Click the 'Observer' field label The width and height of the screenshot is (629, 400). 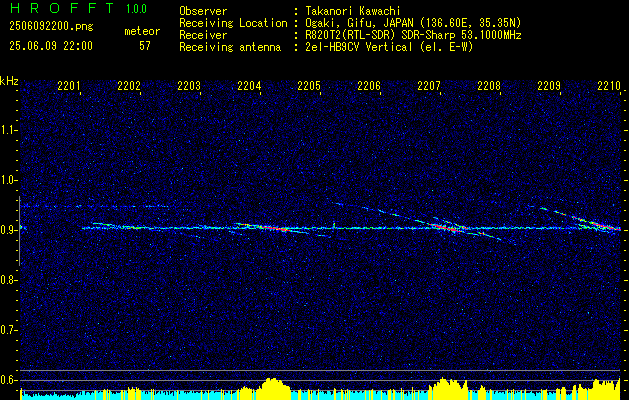203,11
